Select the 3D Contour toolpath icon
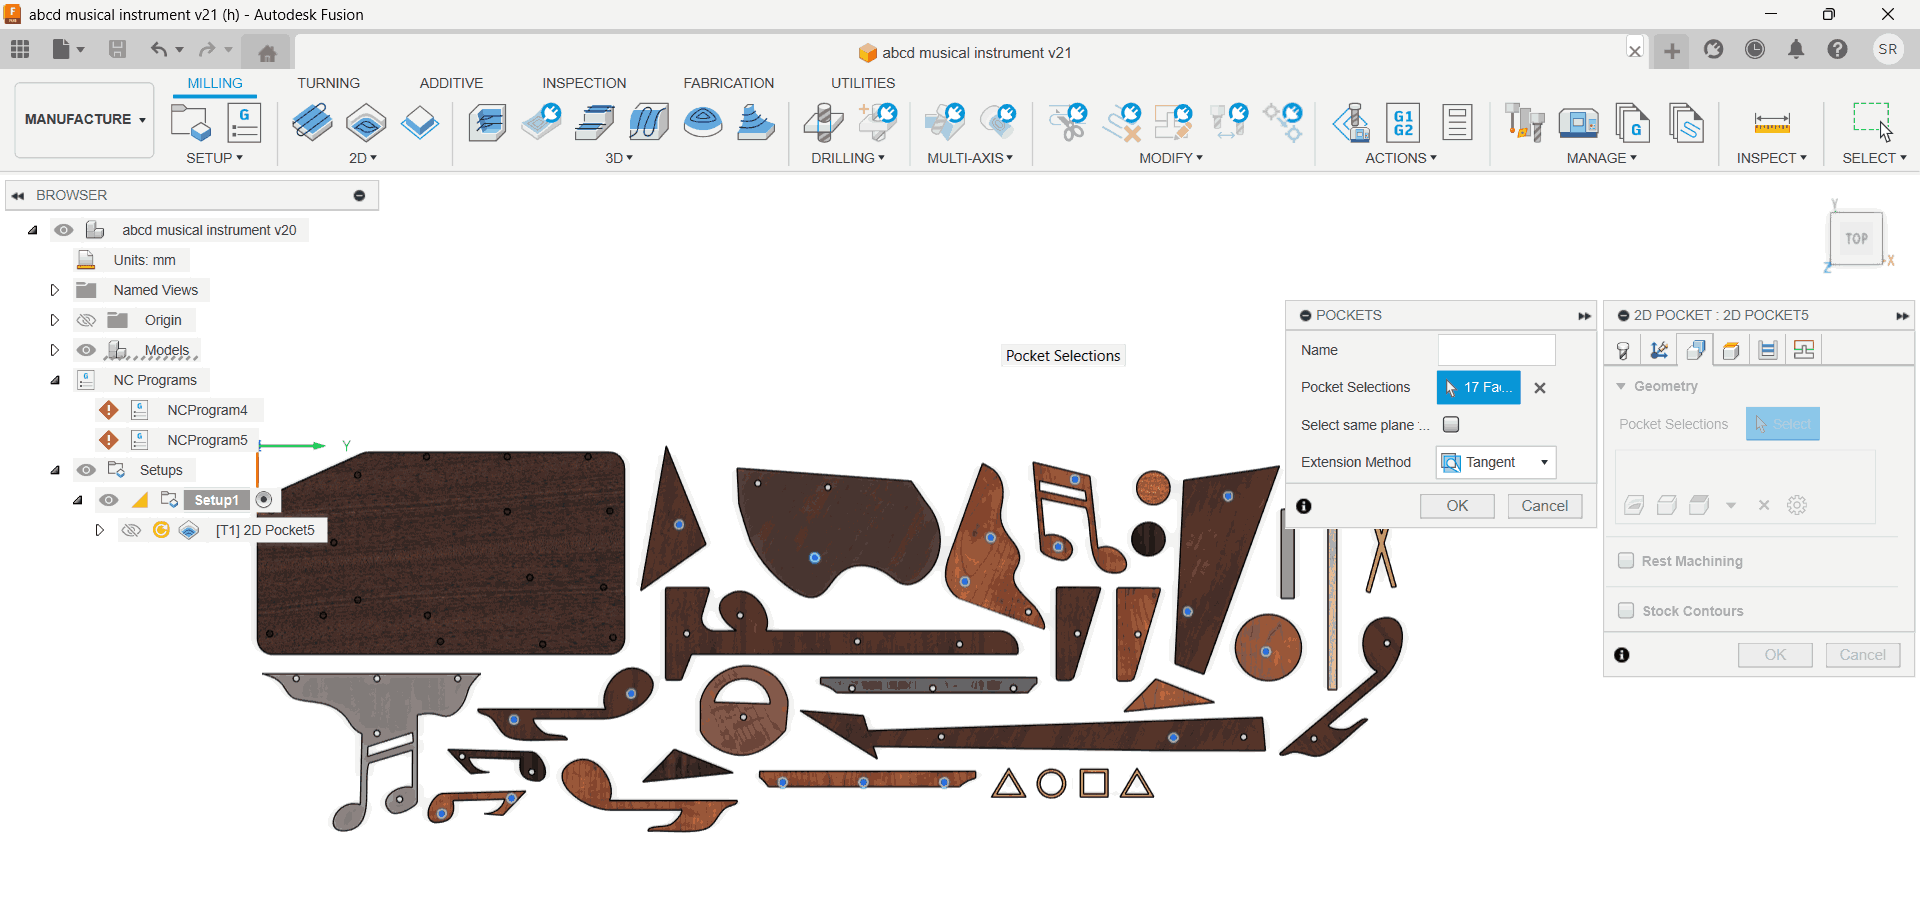The image size is (1920, 924). click(649, 123)
